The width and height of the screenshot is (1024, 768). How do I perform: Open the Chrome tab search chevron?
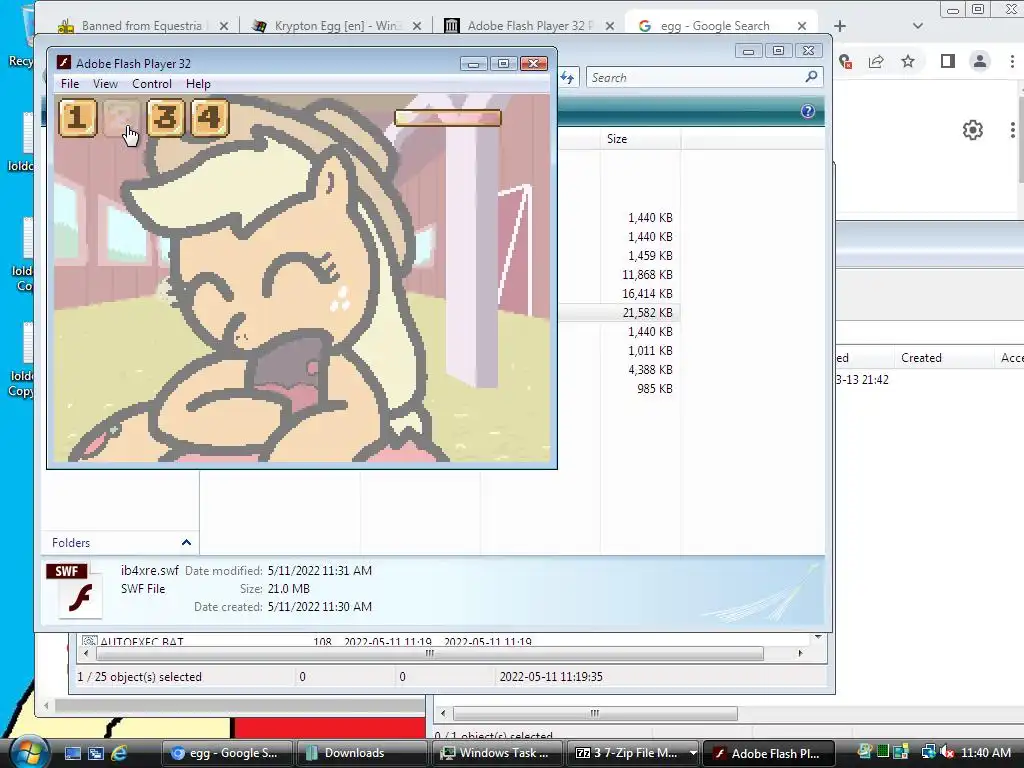(x=918, y=26)
